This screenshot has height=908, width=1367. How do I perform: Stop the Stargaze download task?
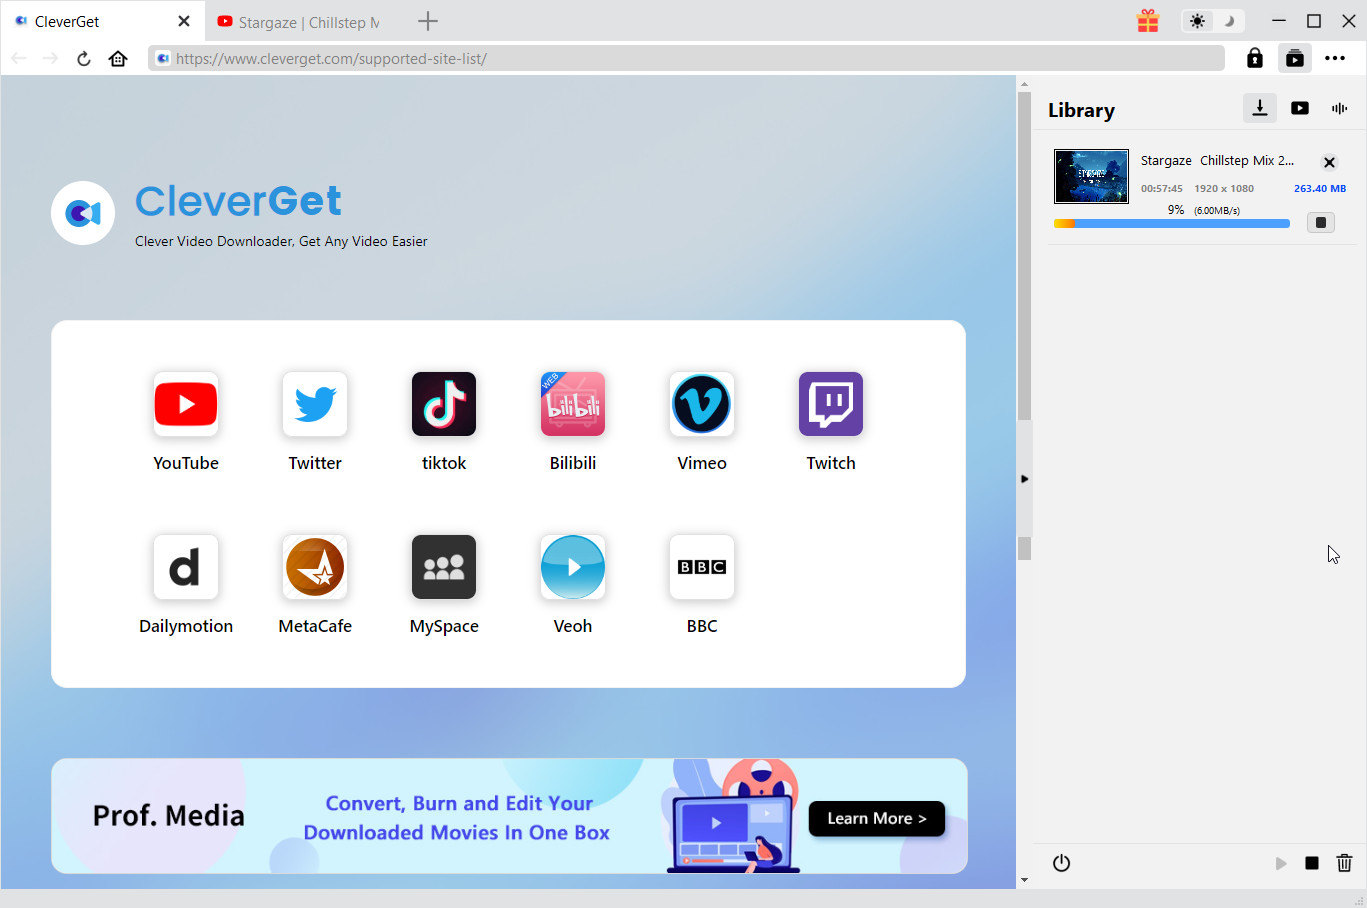(x=1321, y=223)
